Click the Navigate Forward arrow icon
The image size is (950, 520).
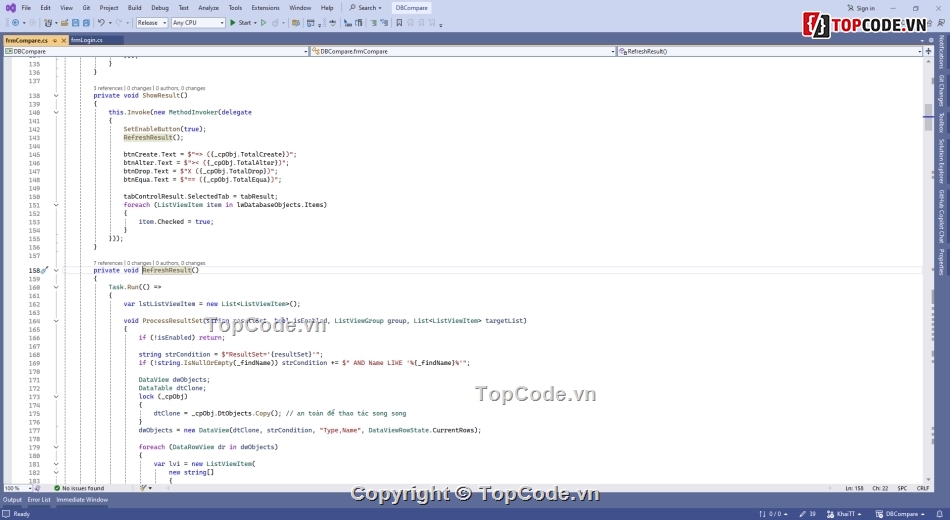pos(33,22)
